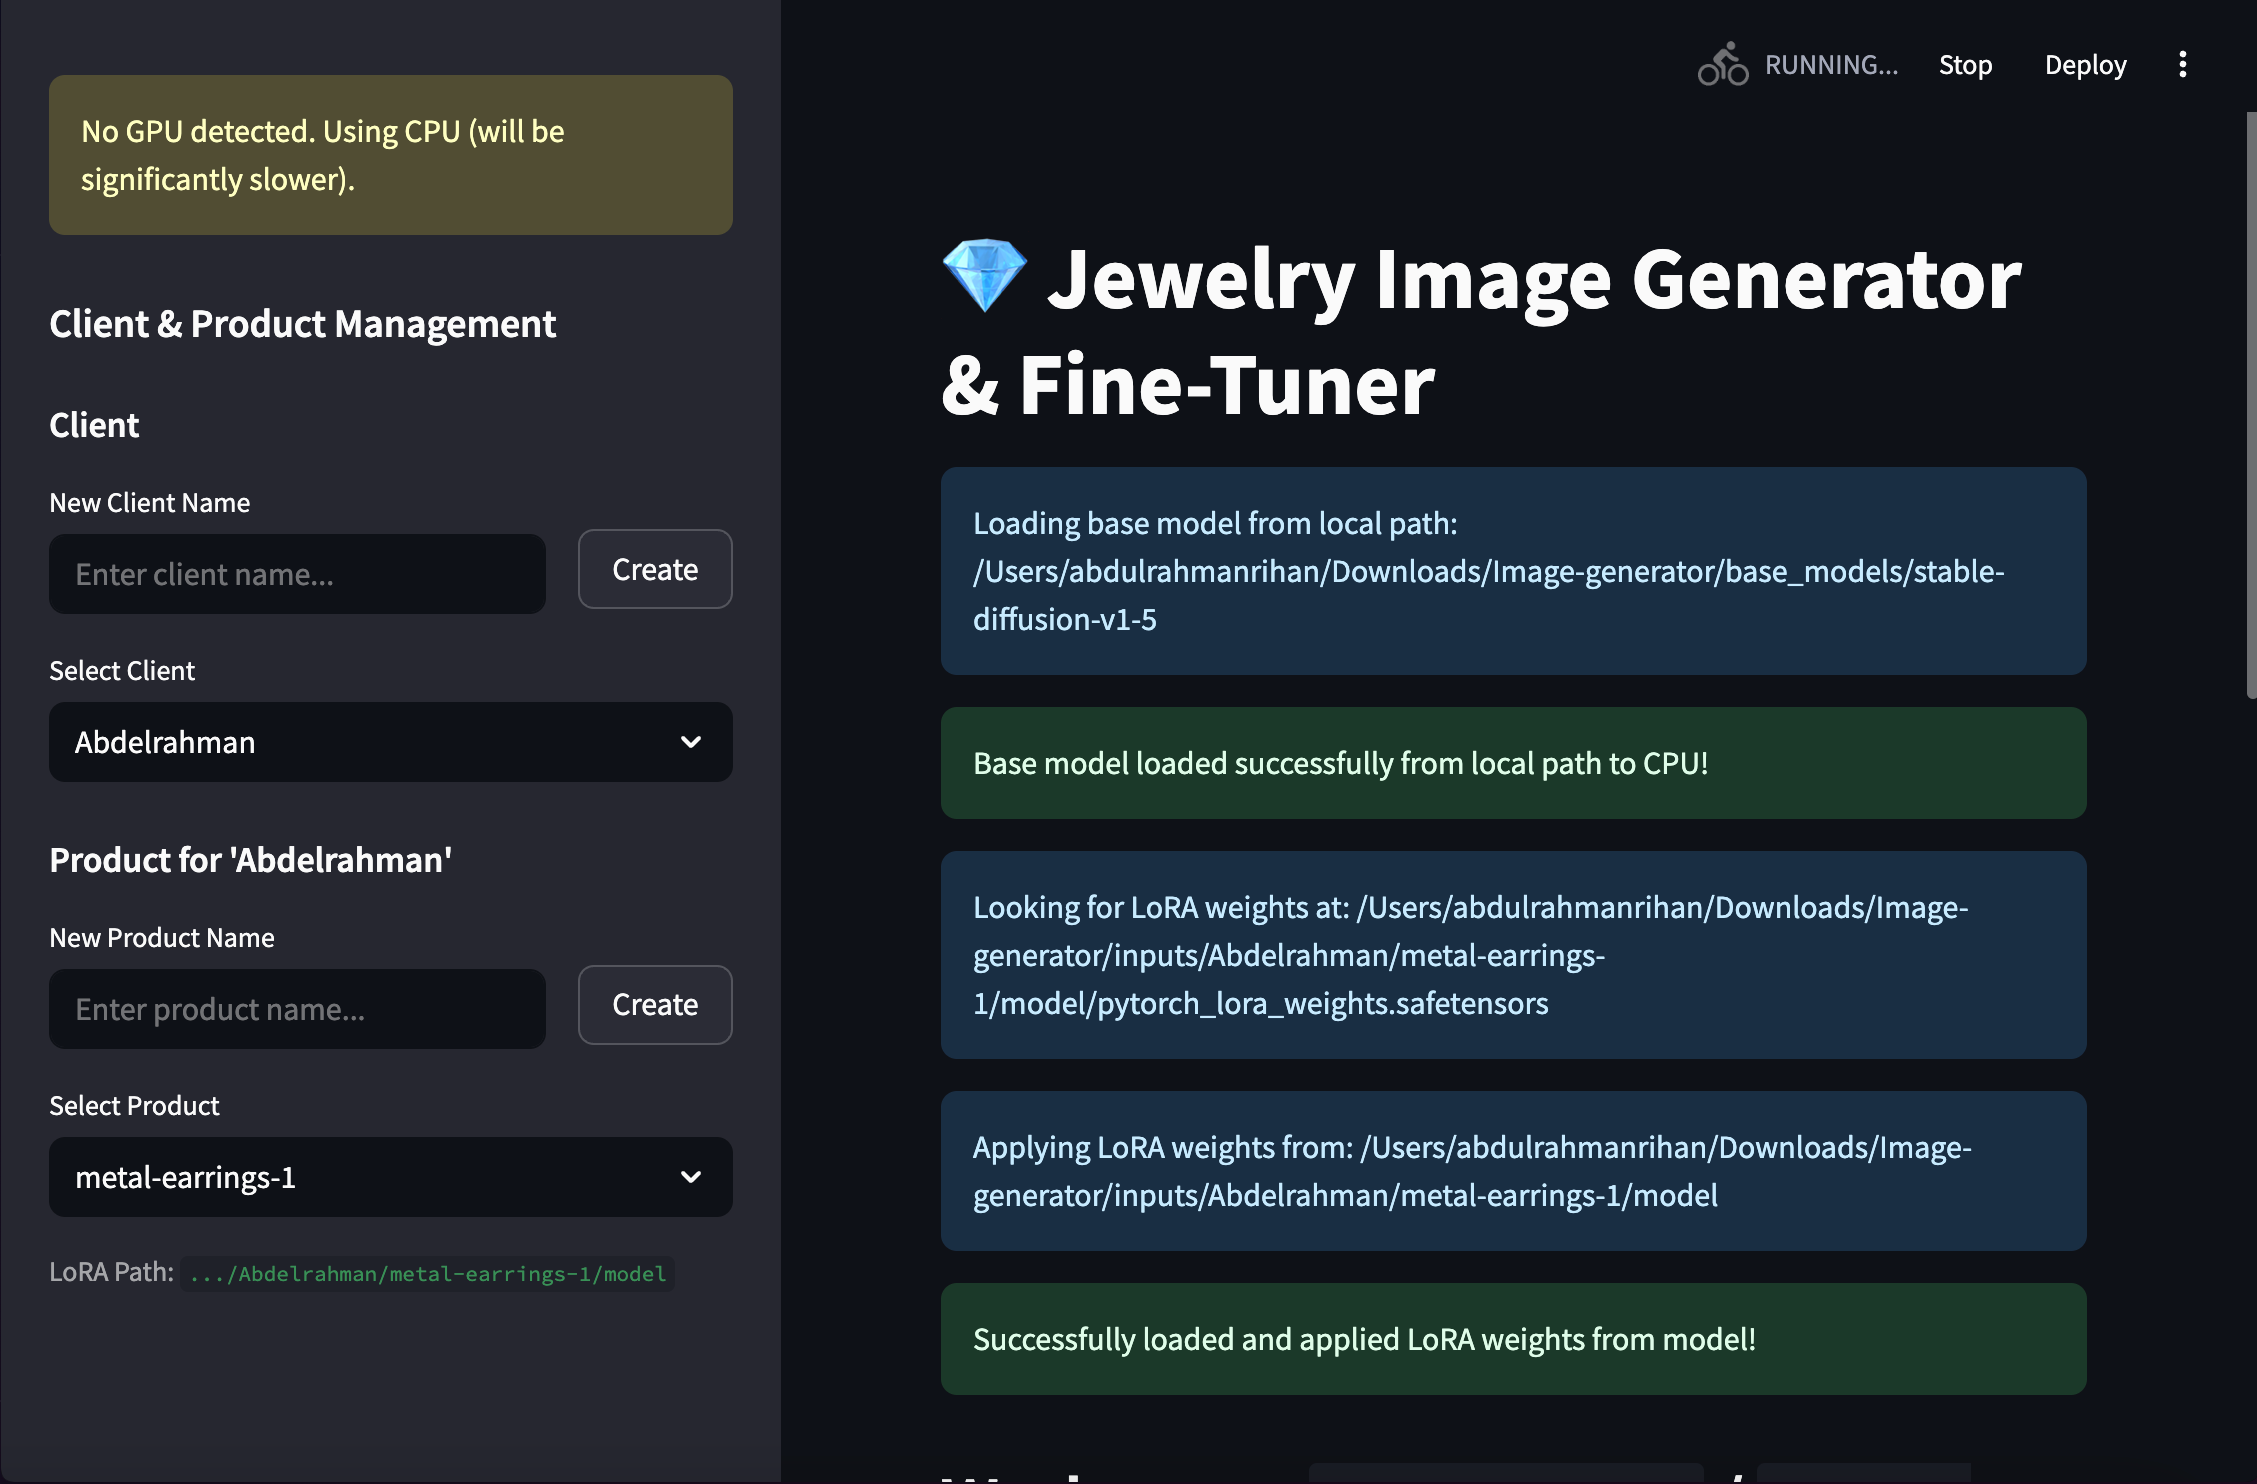Open the Select Client dropdown showing Abdelrahman

(390, 742)
